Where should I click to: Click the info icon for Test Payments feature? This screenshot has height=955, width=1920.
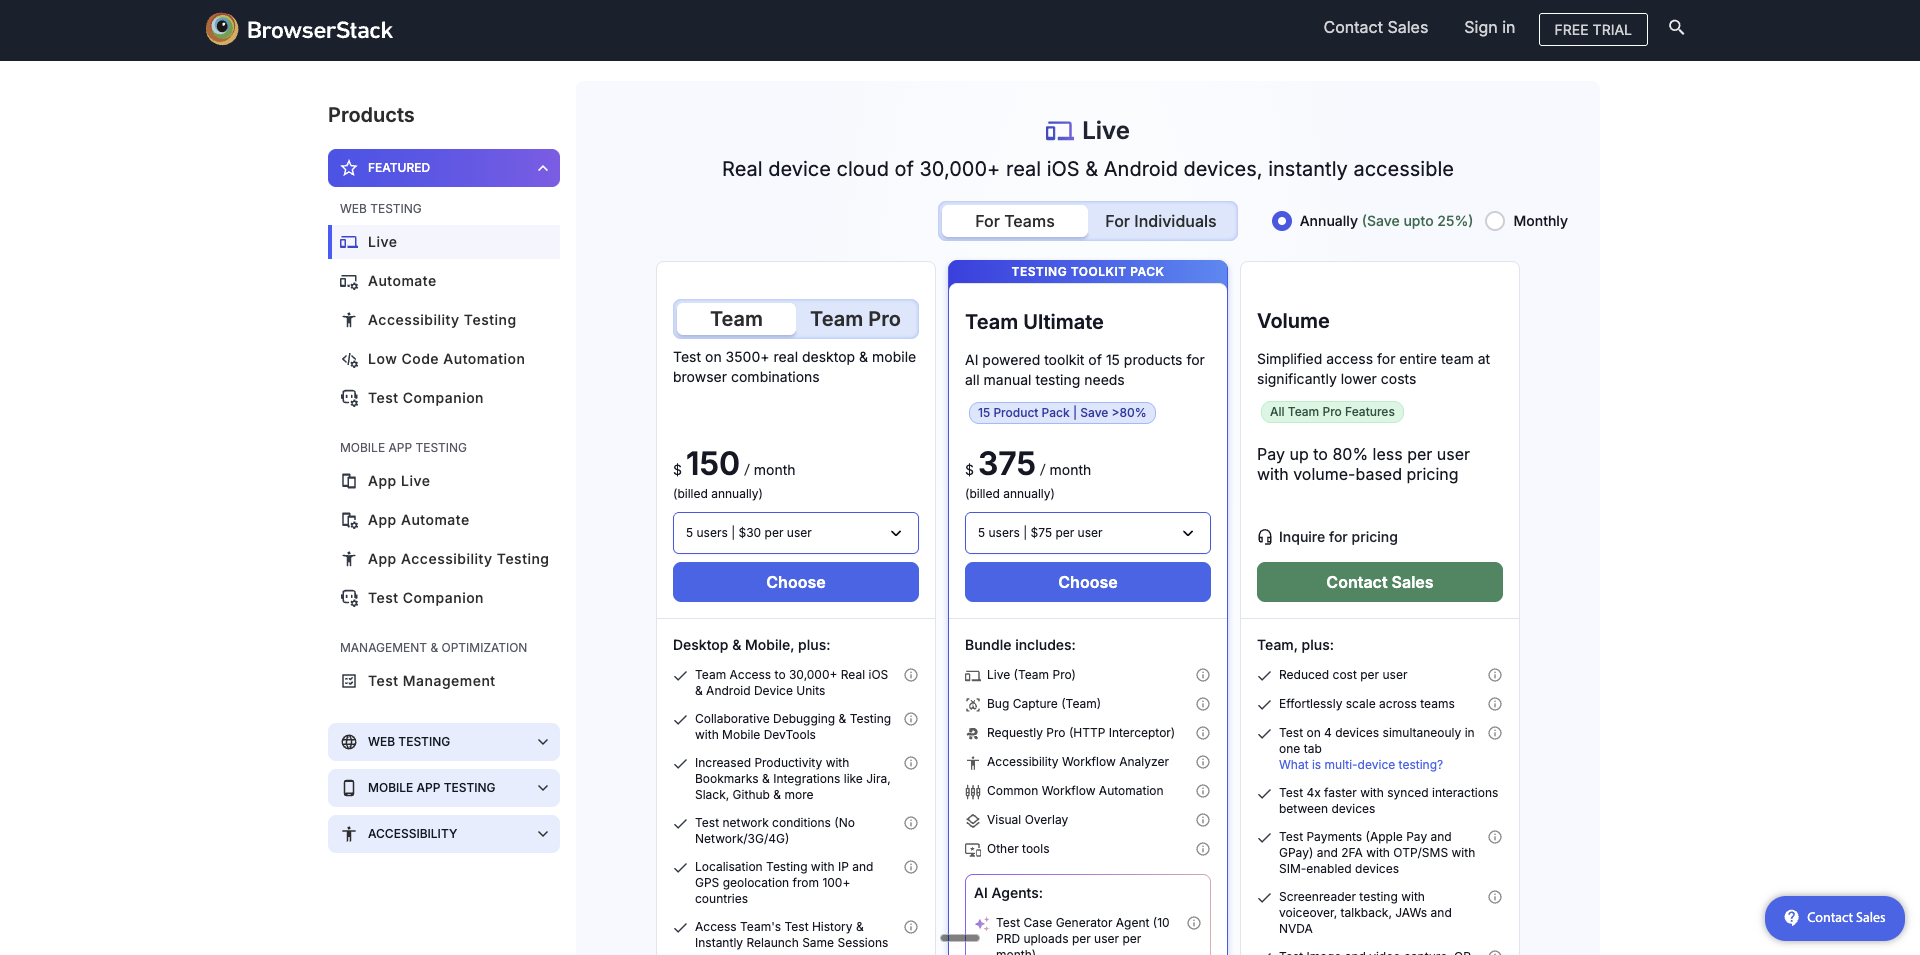pyautogui.click(x=1495, y=837)
